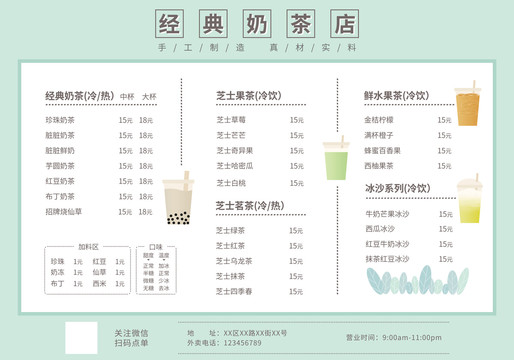Image resolution: width=514 pixels, height=360 pixels.
Task: Select the '鲜水果茶(冷饮)' section heading
Action: (x=396, y=96)
